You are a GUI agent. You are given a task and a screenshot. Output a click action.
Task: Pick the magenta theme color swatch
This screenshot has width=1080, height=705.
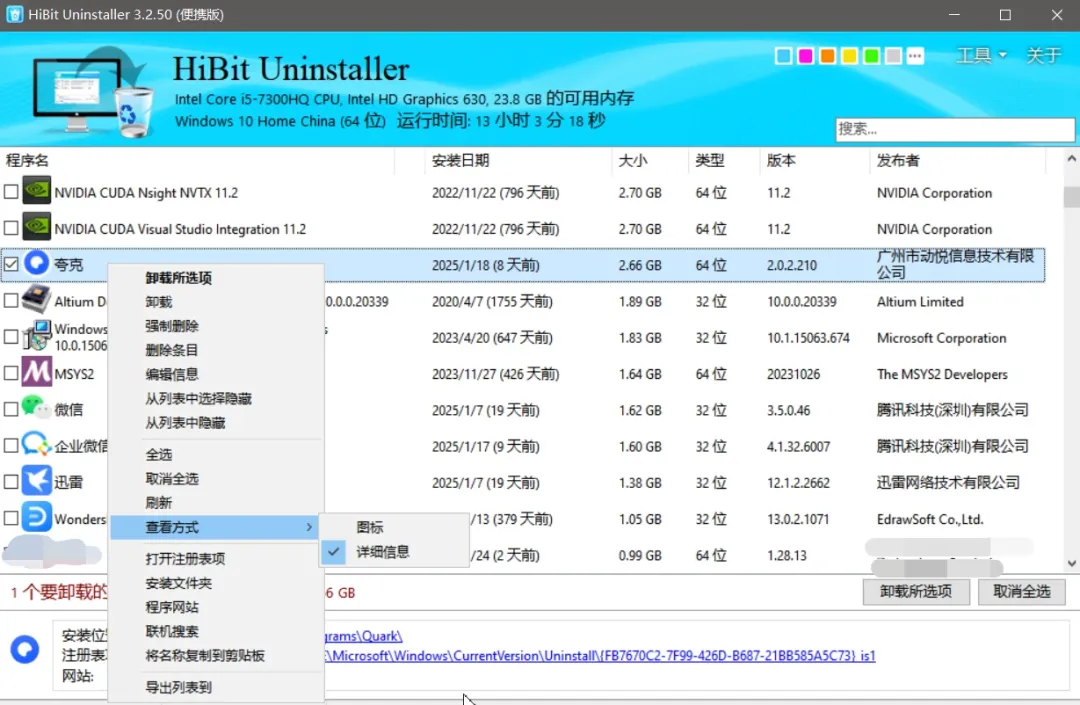pos(805,56)
